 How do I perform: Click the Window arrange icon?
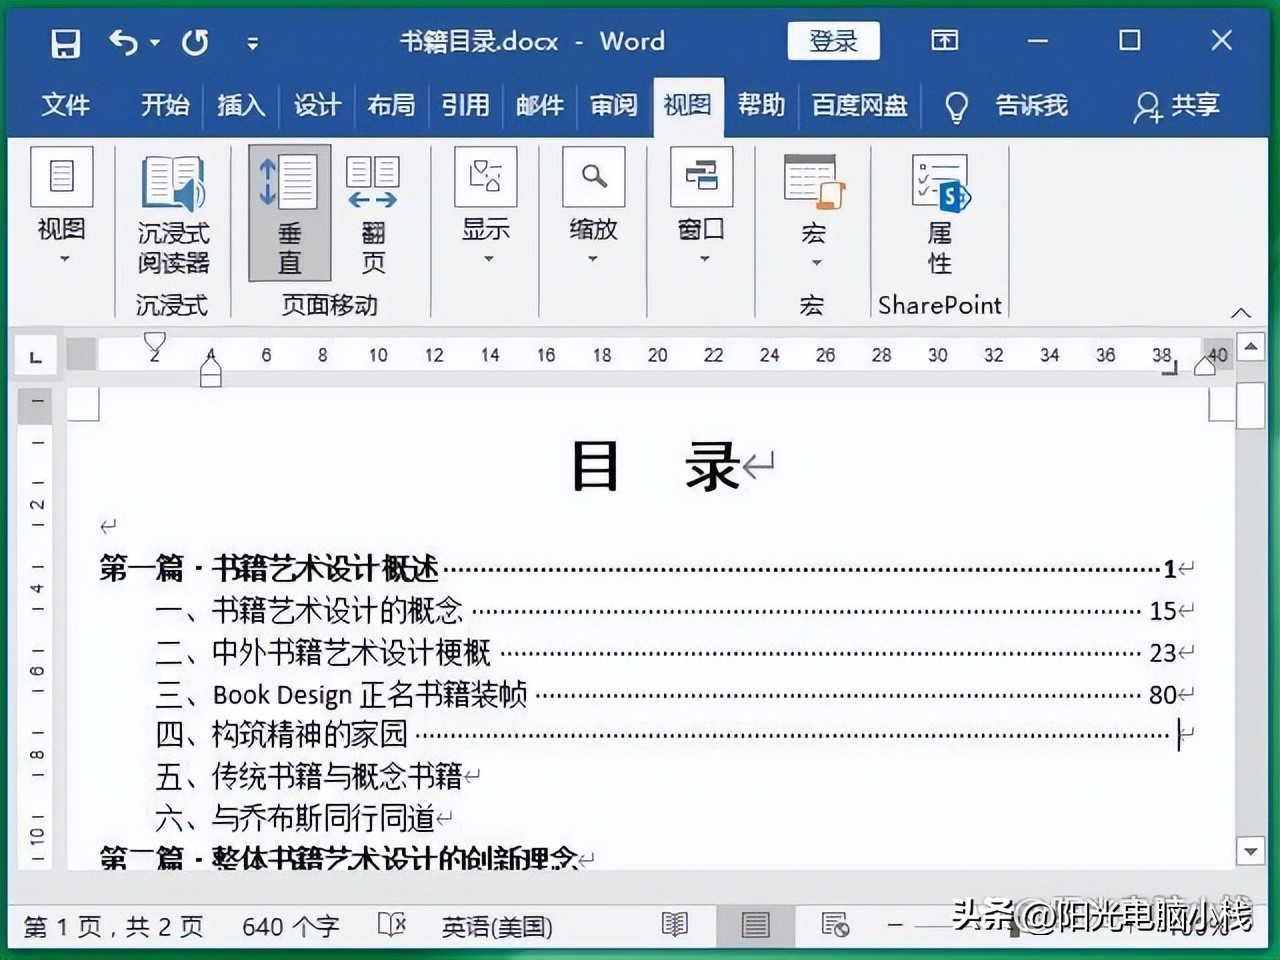(700, 177)
